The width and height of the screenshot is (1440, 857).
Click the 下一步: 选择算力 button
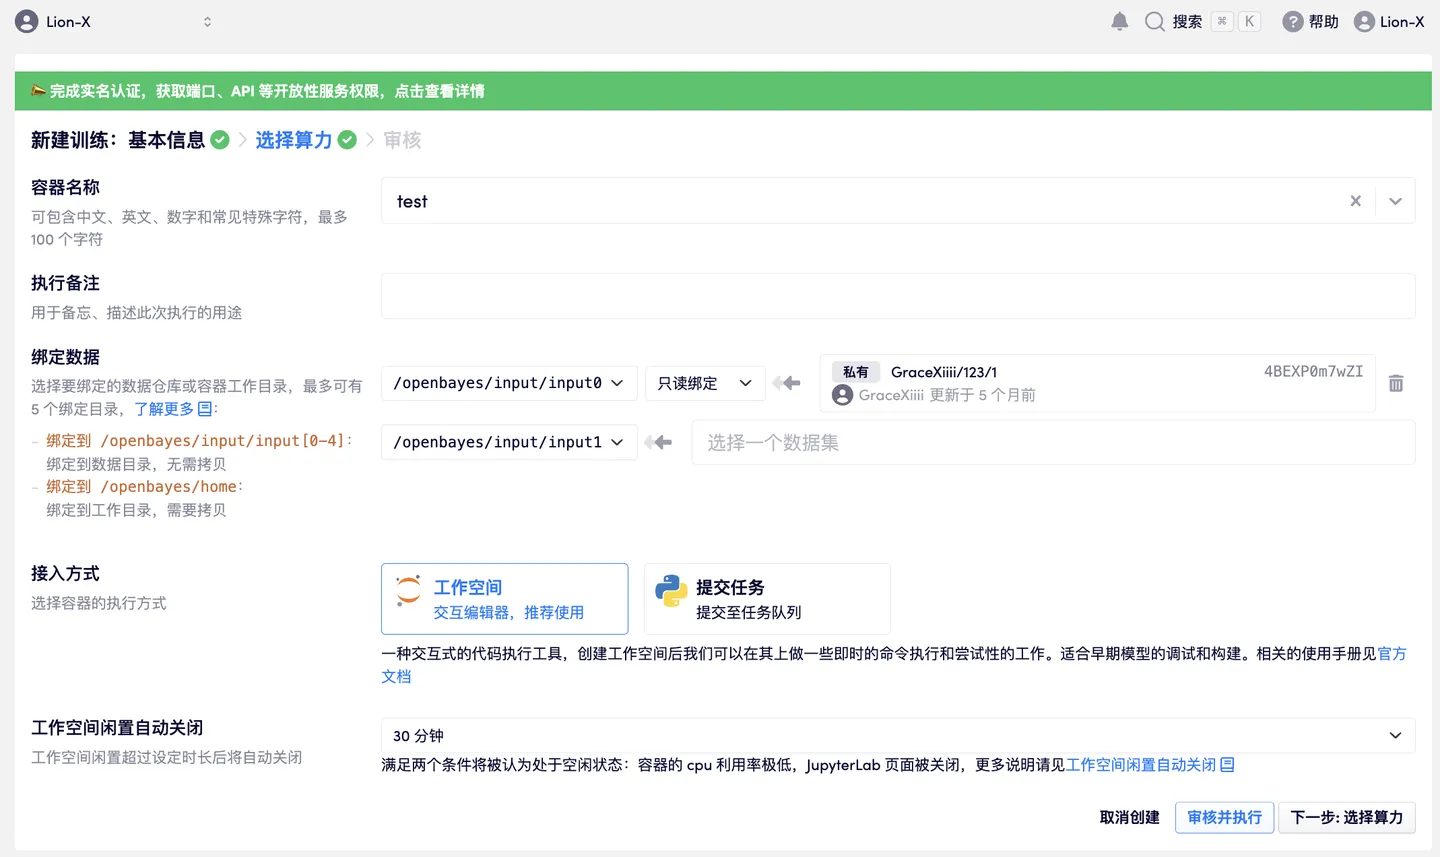(x=1346, y=817)
